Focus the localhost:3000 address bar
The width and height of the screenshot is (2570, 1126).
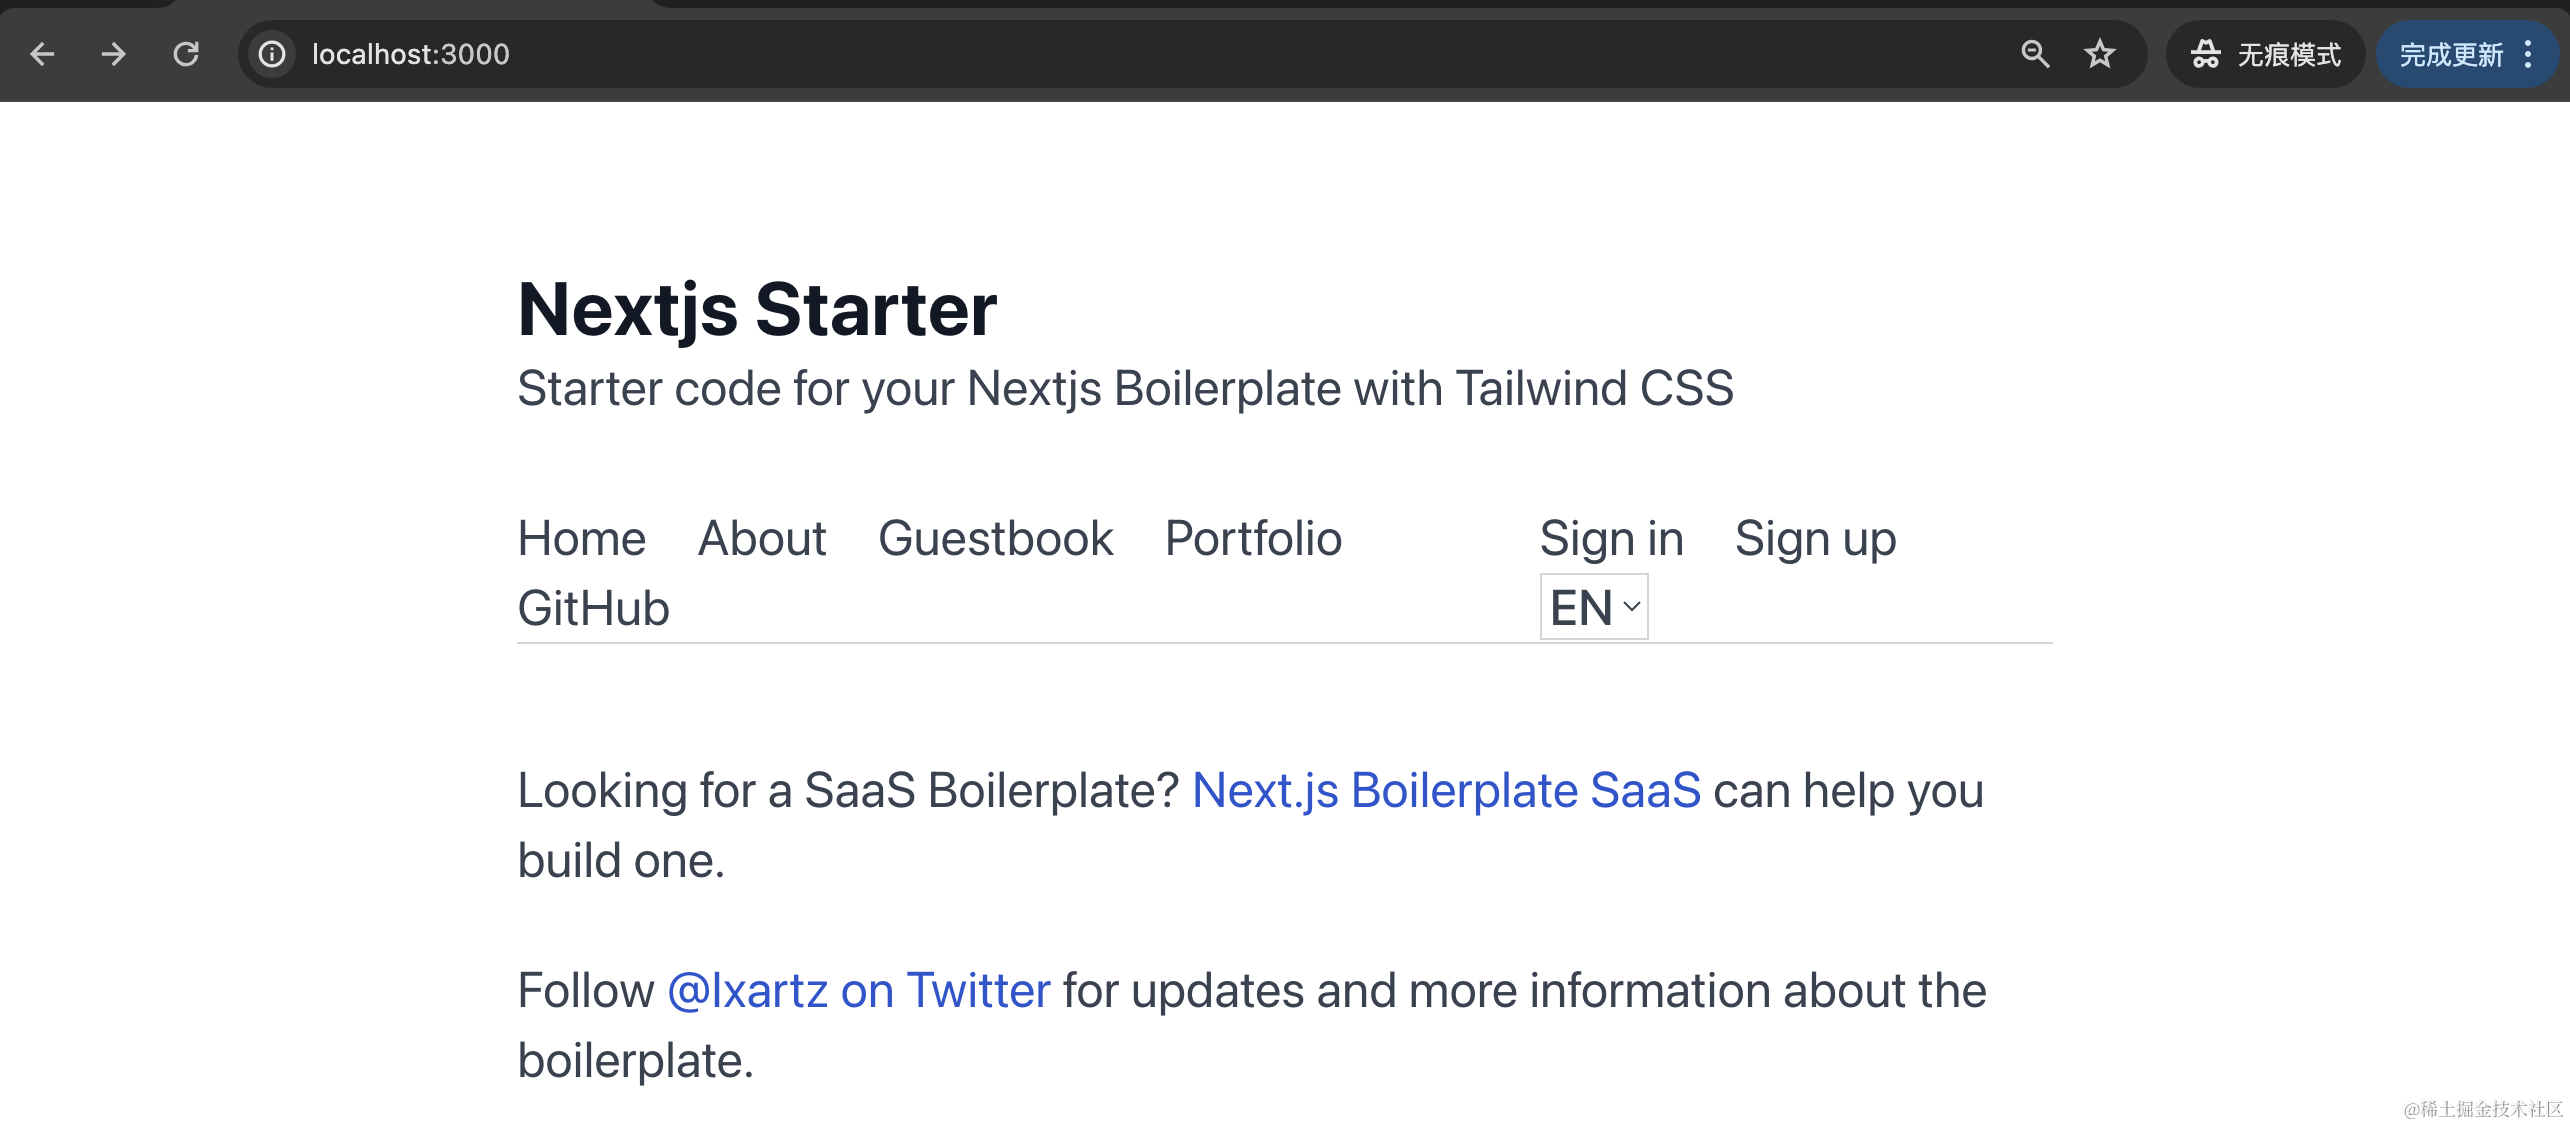pyautogui.click(x=1100, y=54)
